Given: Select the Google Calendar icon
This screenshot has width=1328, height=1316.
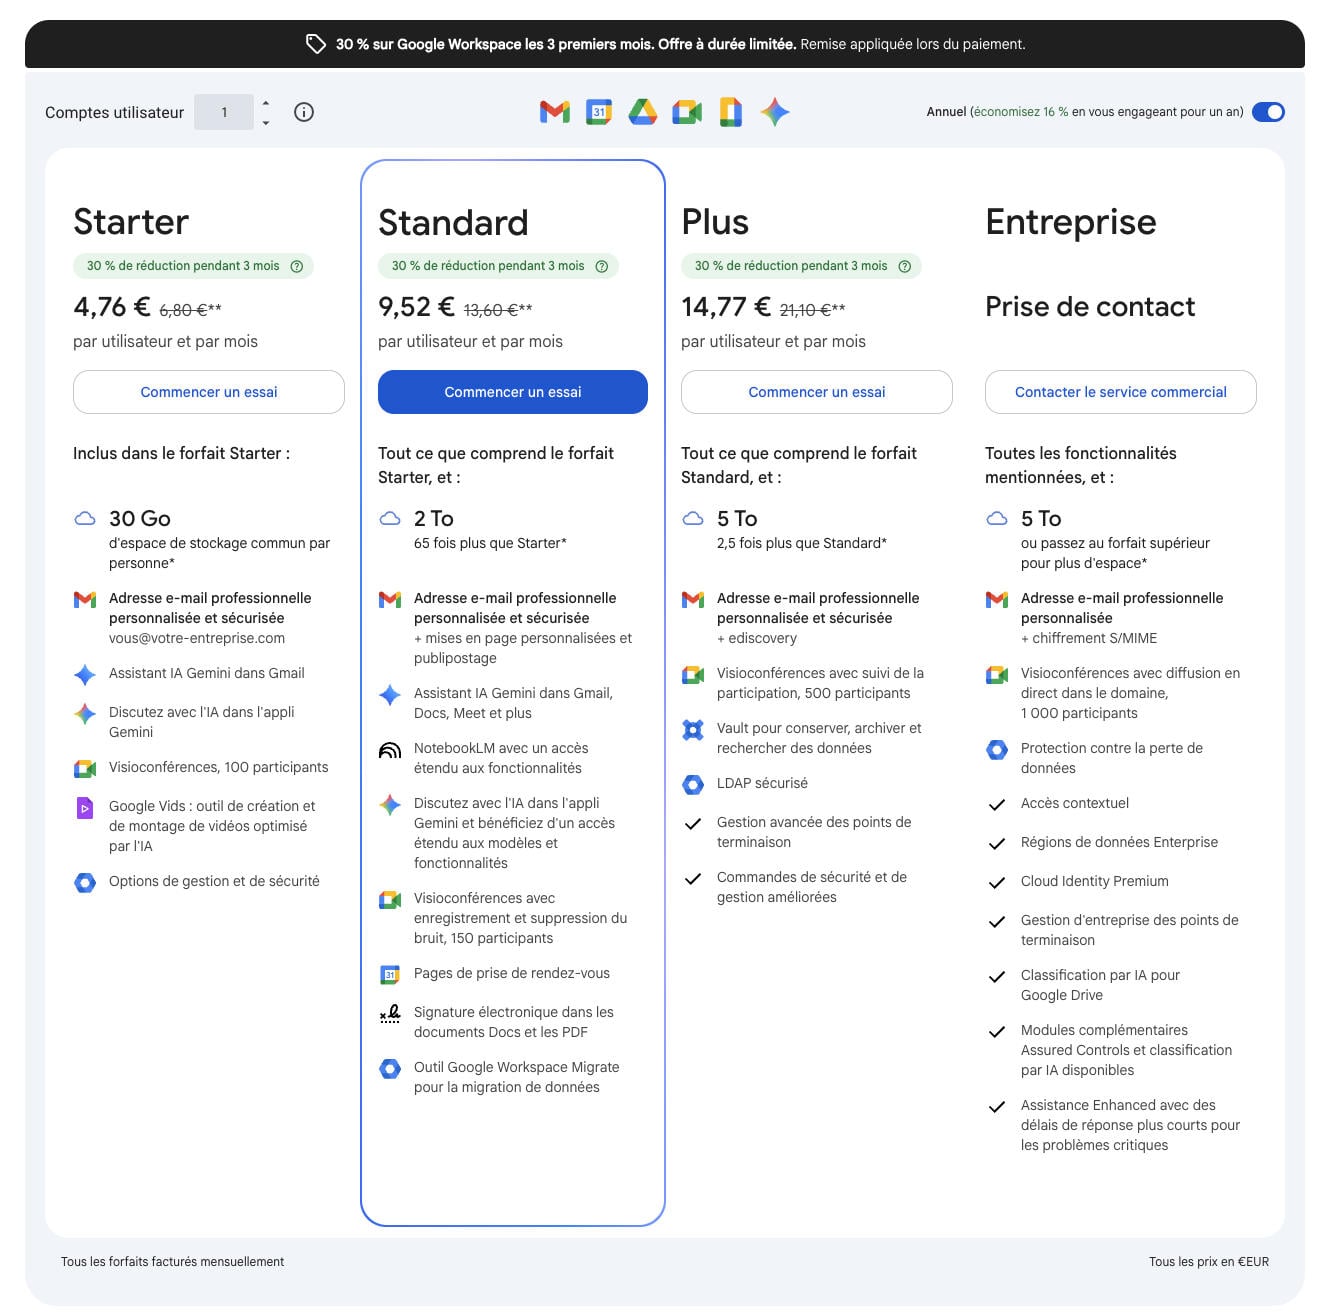Looking at the screenshot, I should point(597,112).
